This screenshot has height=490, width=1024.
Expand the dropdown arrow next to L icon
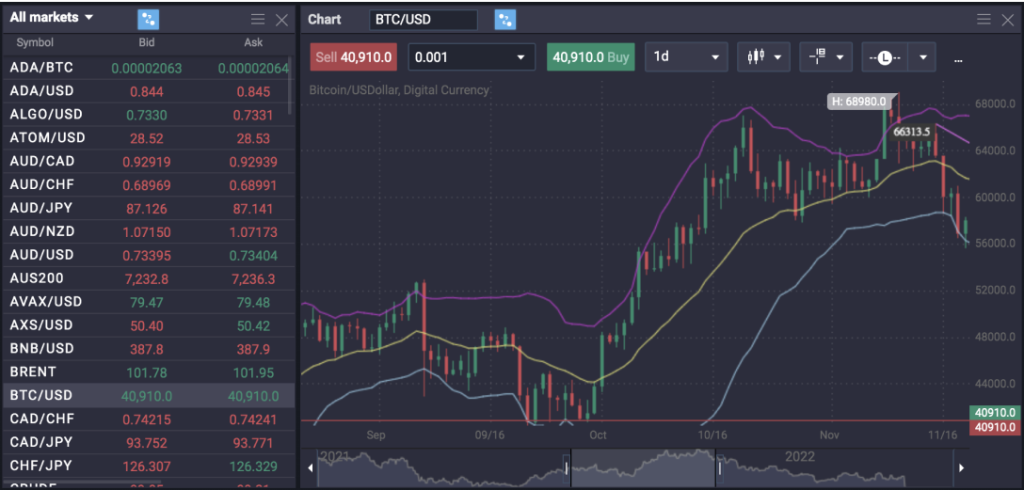[x=922, y=58]
